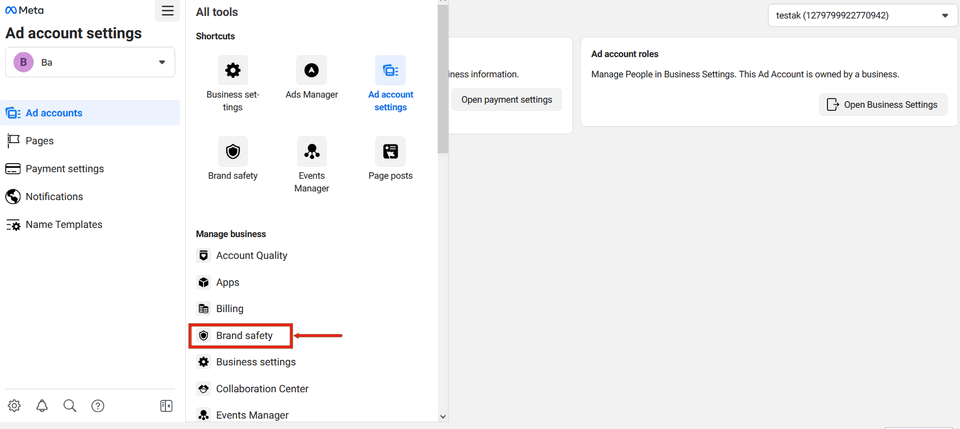Click the Open payment settings button

pyautogui.click(x=506, y=100)
